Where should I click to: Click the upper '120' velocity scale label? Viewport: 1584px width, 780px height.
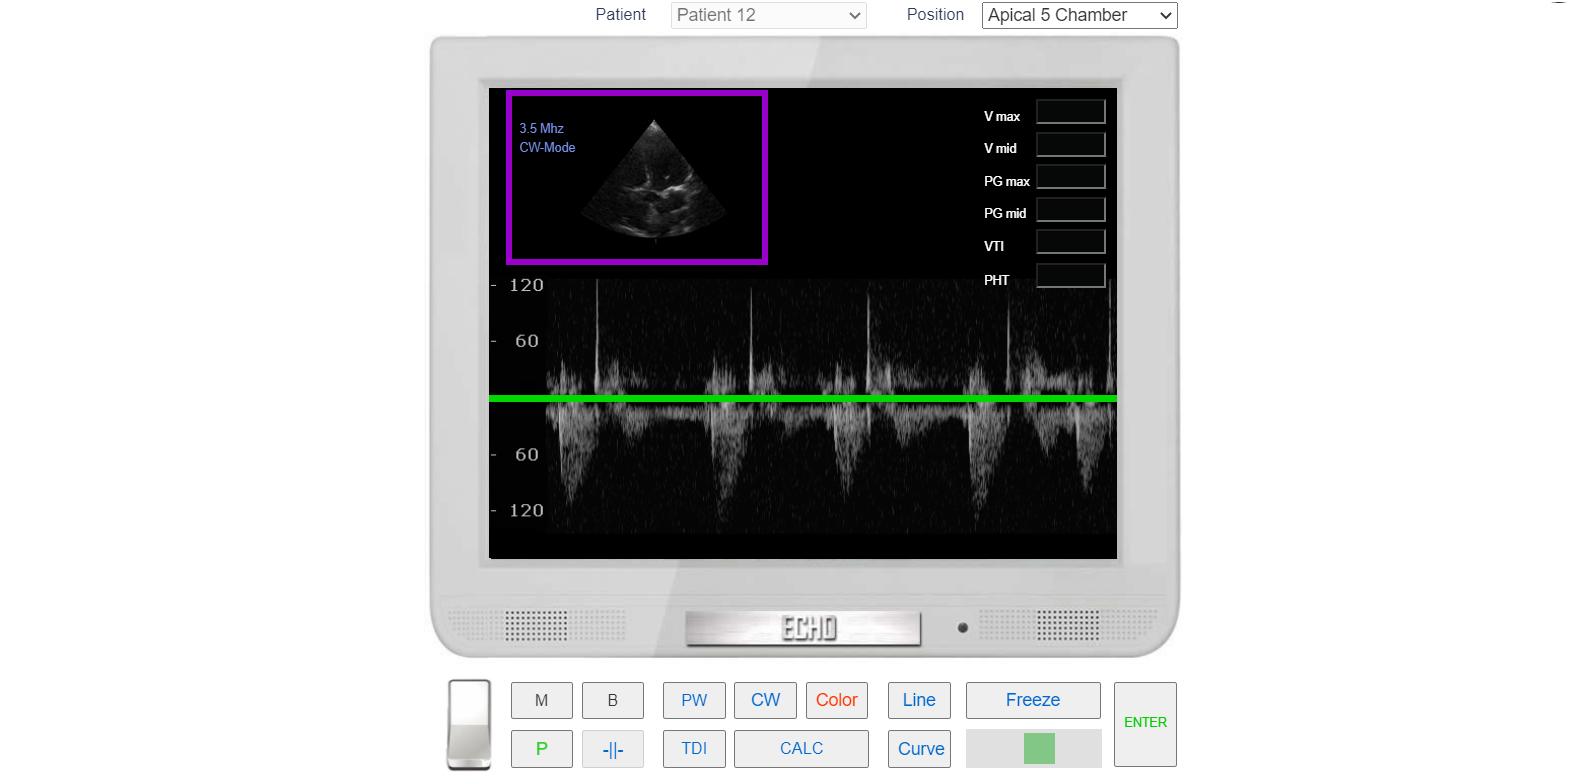tap(526, 286)
